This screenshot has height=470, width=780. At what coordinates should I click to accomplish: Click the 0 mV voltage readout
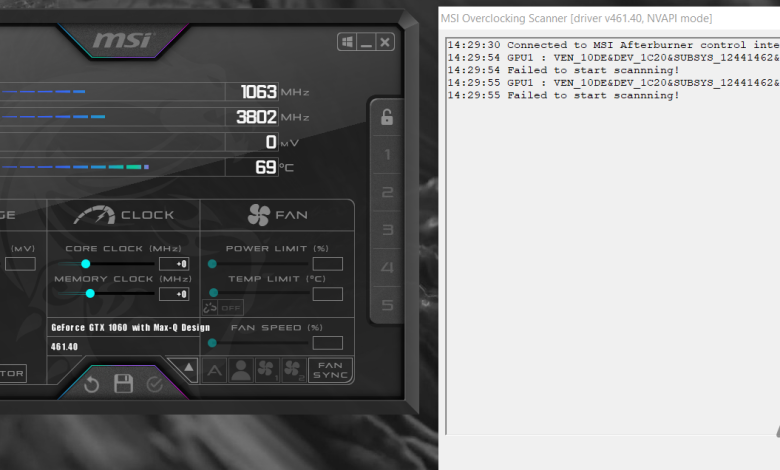(x=271, y=142)
